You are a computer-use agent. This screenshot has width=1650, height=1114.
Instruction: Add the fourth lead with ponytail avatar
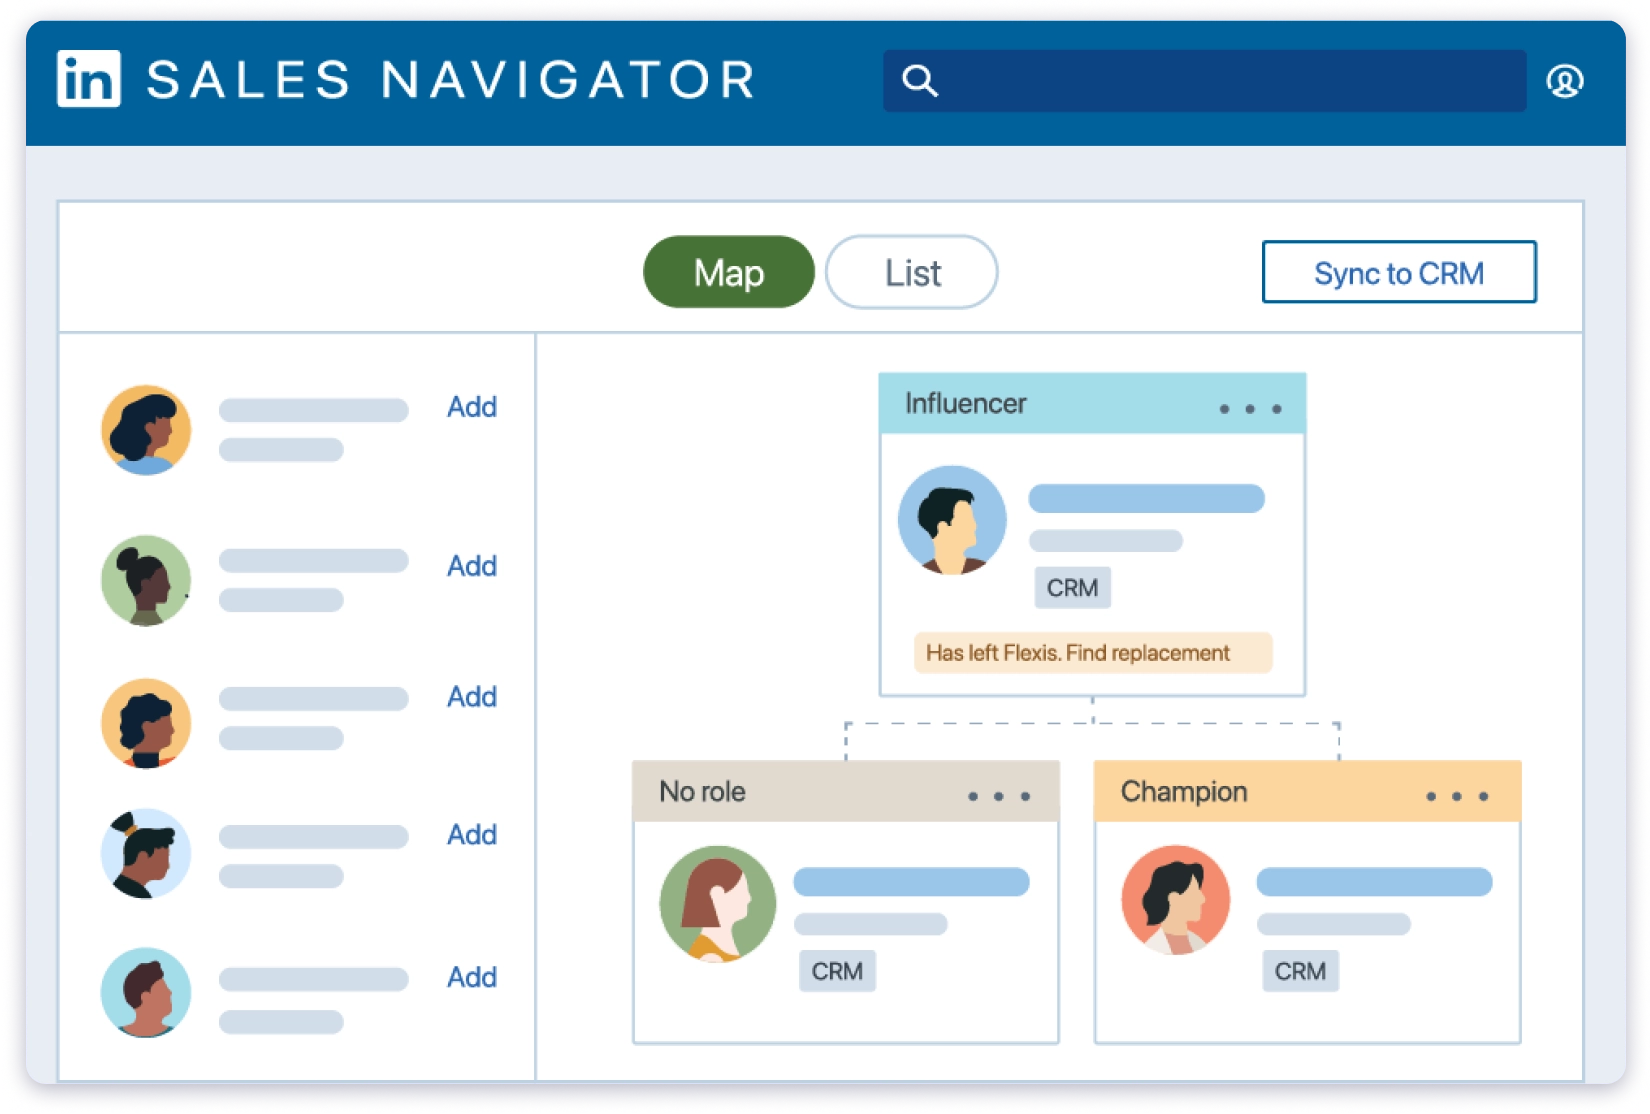pos(472,835)
